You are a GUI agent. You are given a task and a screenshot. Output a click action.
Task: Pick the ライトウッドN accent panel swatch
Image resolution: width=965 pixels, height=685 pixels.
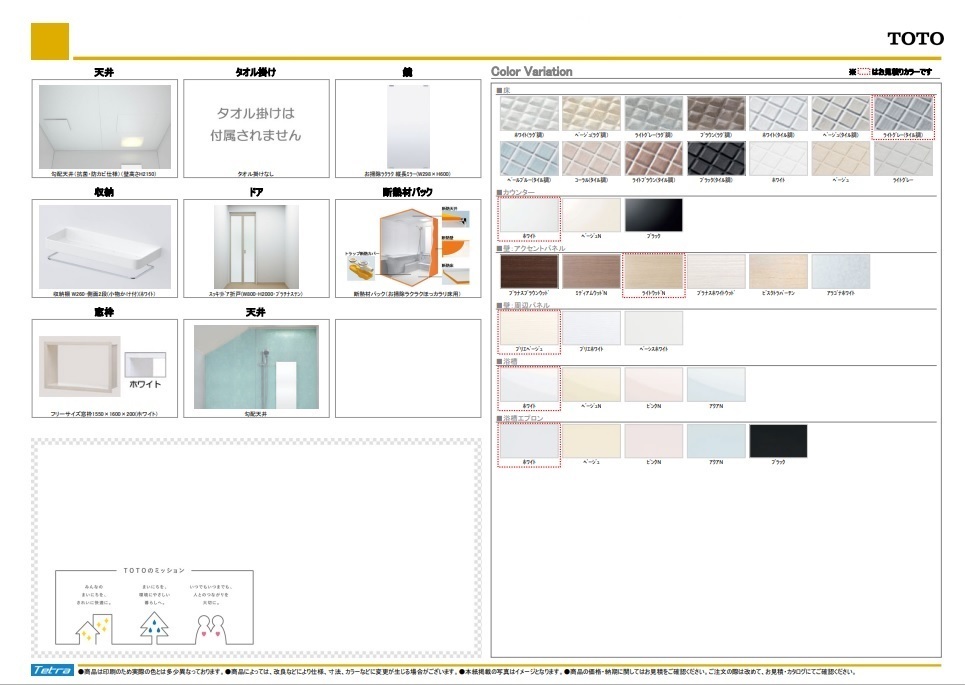(653, 271)
